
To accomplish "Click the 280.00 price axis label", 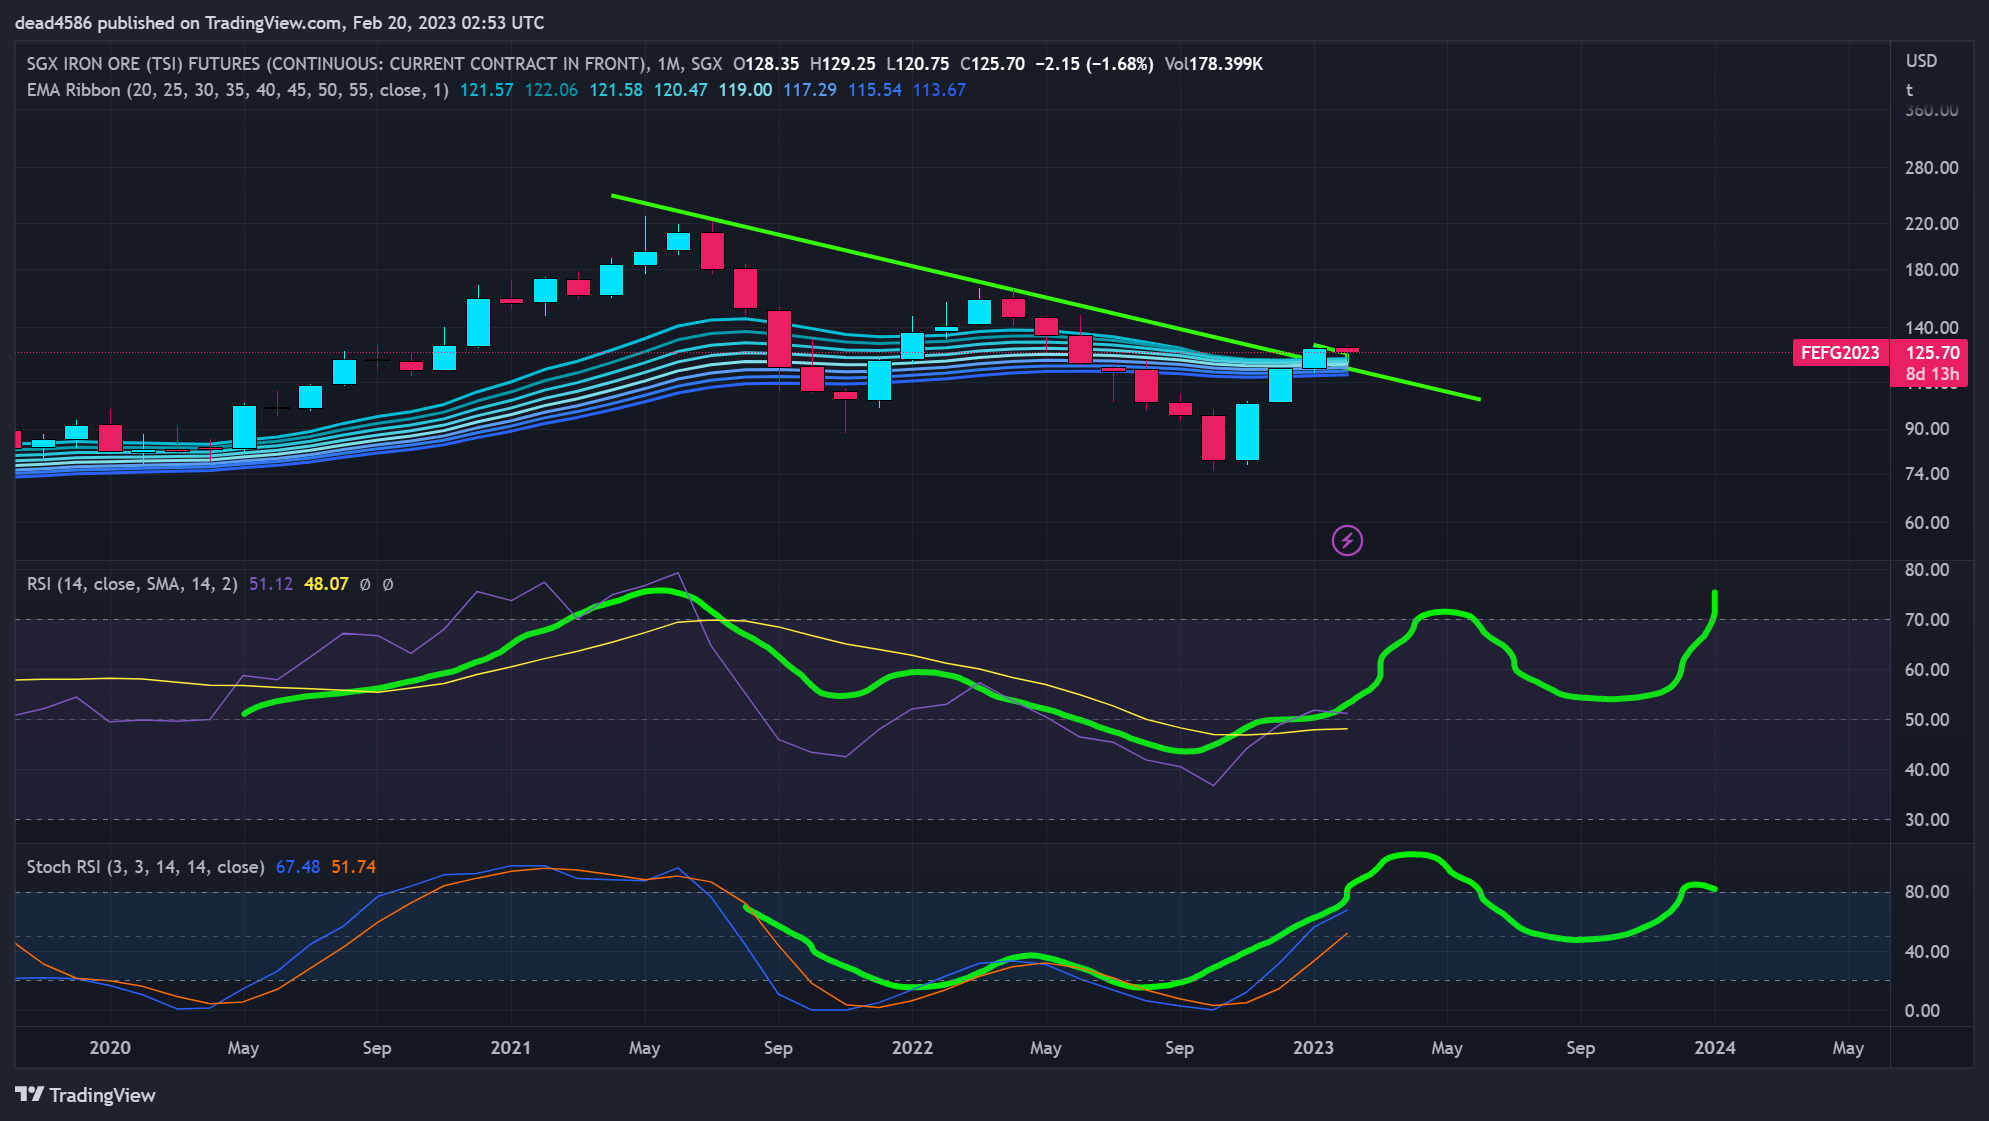I will tap(1932, 168).
